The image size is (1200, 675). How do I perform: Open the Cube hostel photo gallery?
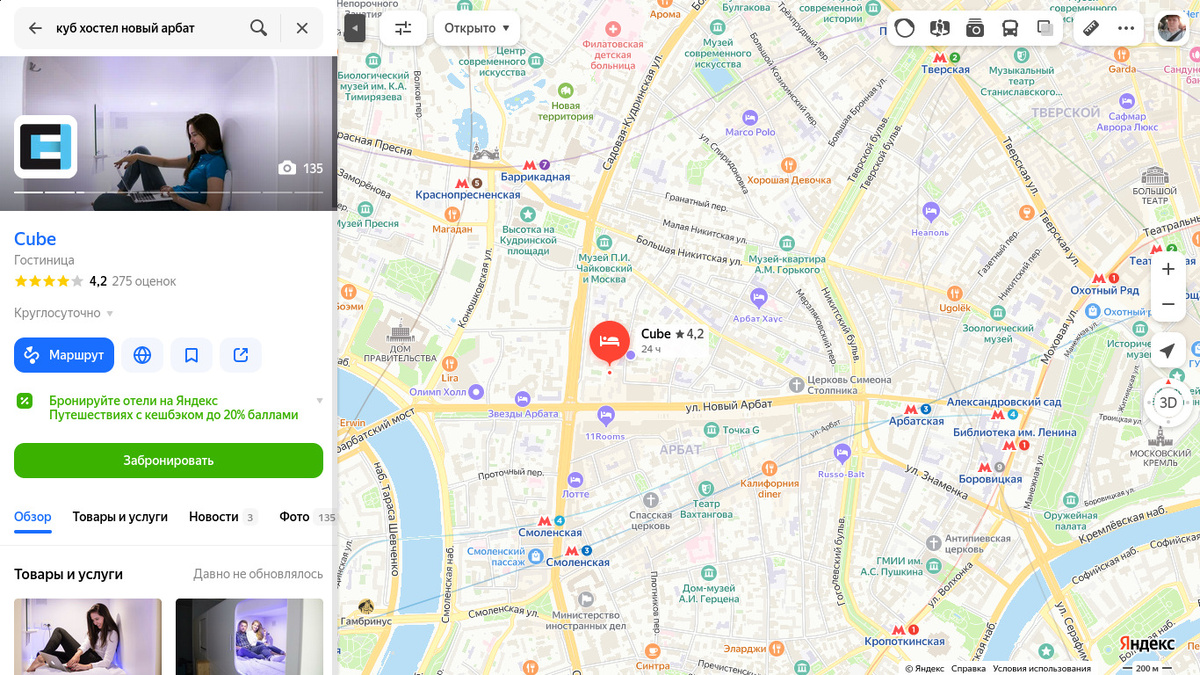tap(168, 133)
